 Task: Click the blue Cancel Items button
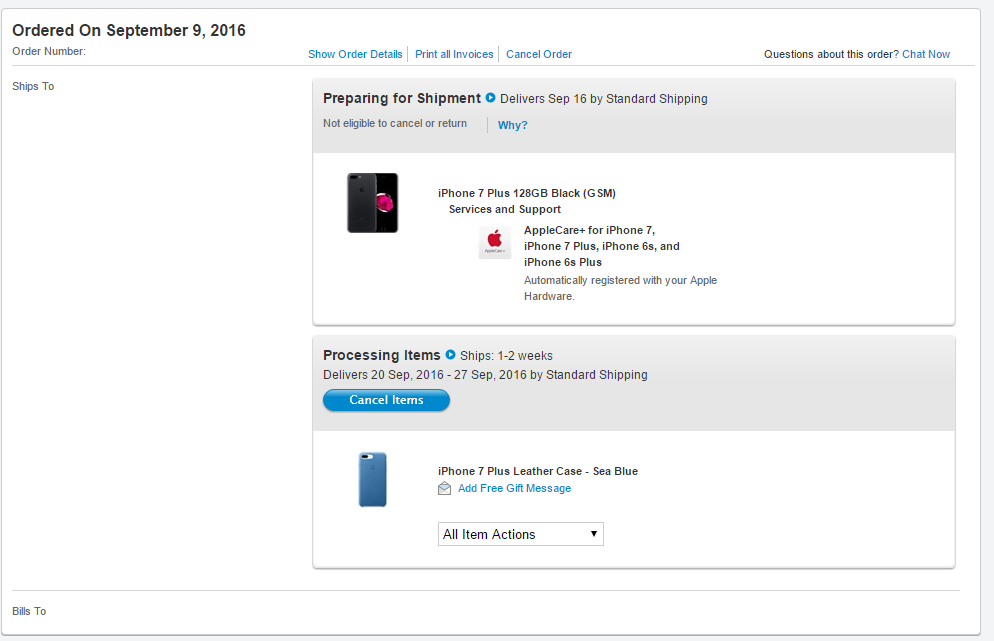tap(386, 400)
